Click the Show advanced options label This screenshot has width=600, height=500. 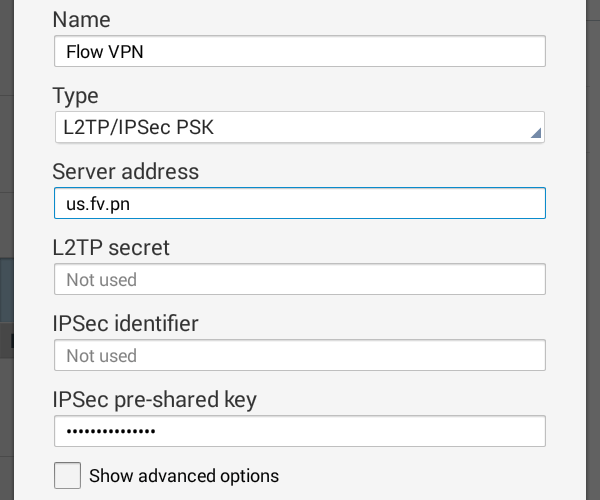pyautogui.click(x=184, y=475)
